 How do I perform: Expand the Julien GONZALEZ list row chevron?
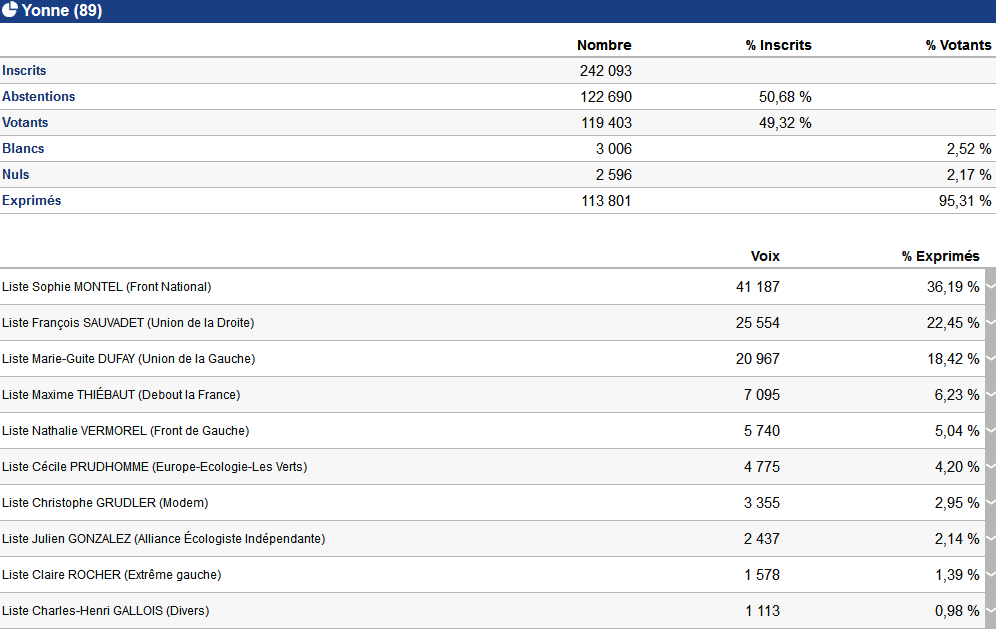tap(991, 539)
